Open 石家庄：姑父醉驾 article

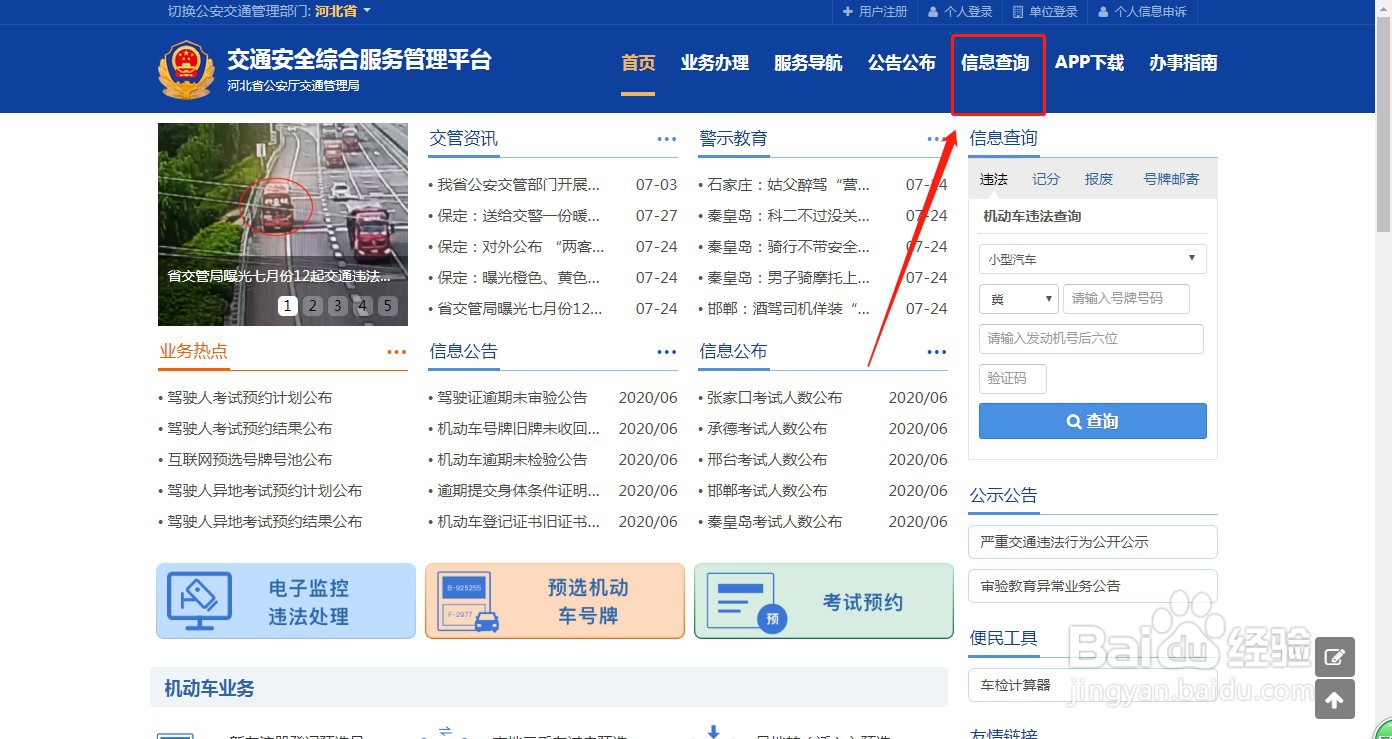(x=788, y=185)
